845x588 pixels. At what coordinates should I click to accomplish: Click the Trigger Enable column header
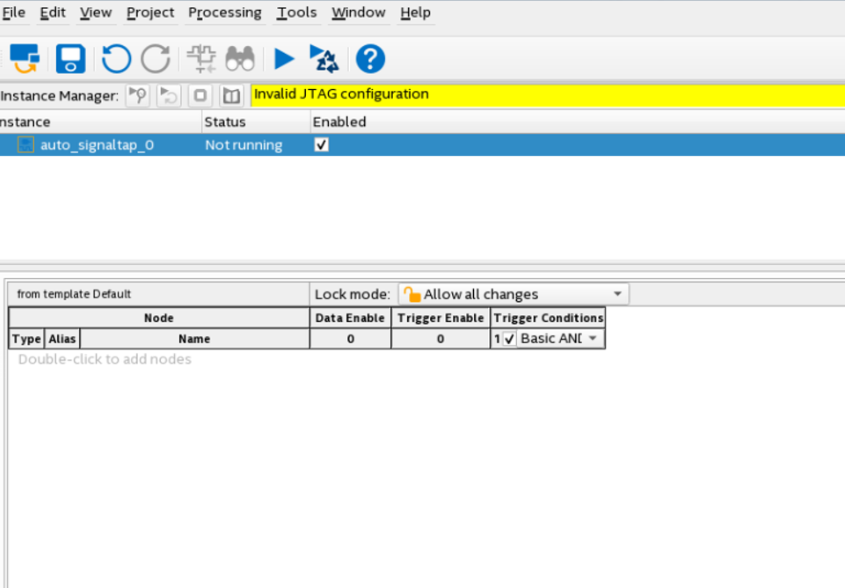440,318
